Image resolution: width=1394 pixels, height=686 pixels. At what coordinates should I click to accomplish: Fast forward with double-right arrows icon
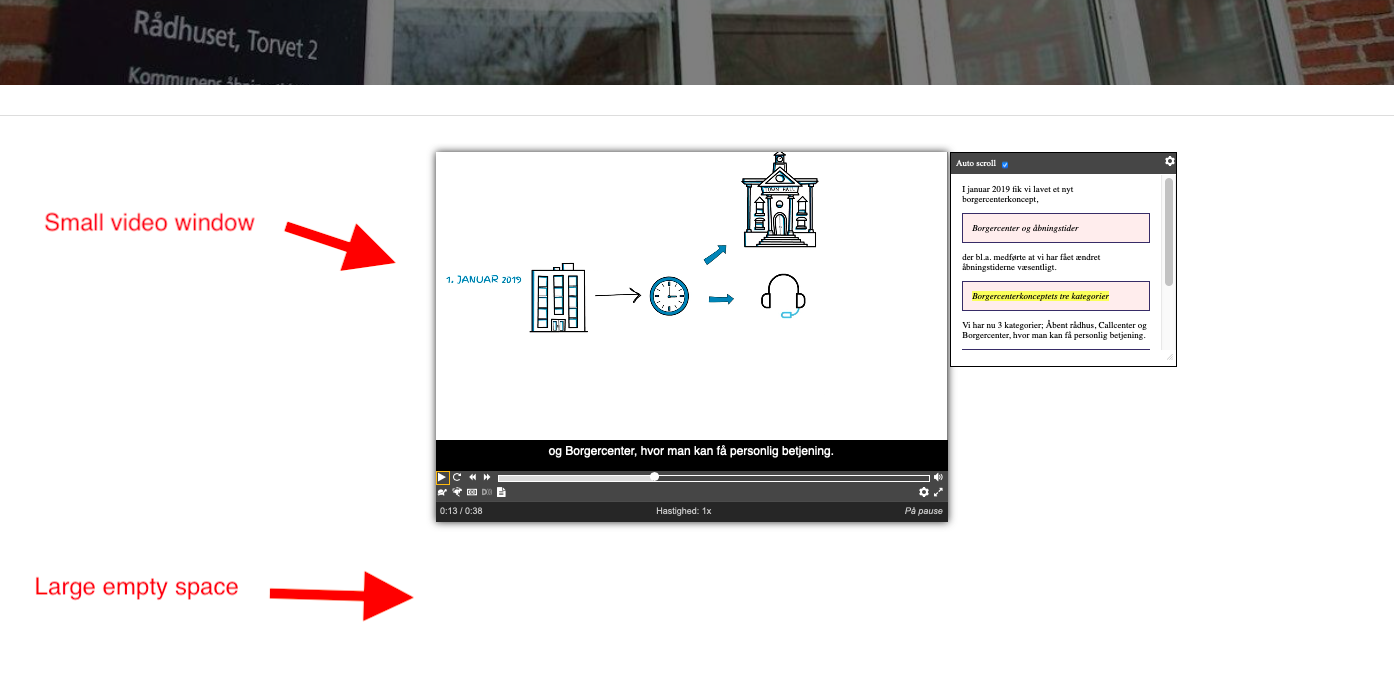click(487, 477)
